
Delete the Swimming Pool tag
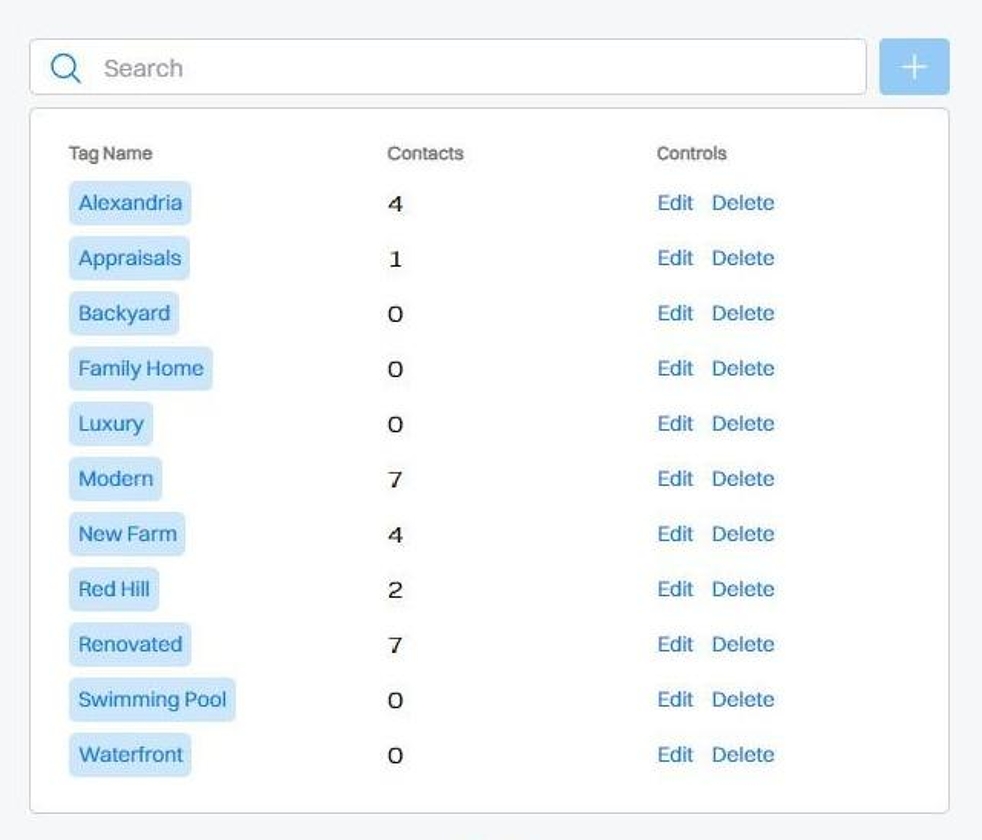click(x=743, y=699)
